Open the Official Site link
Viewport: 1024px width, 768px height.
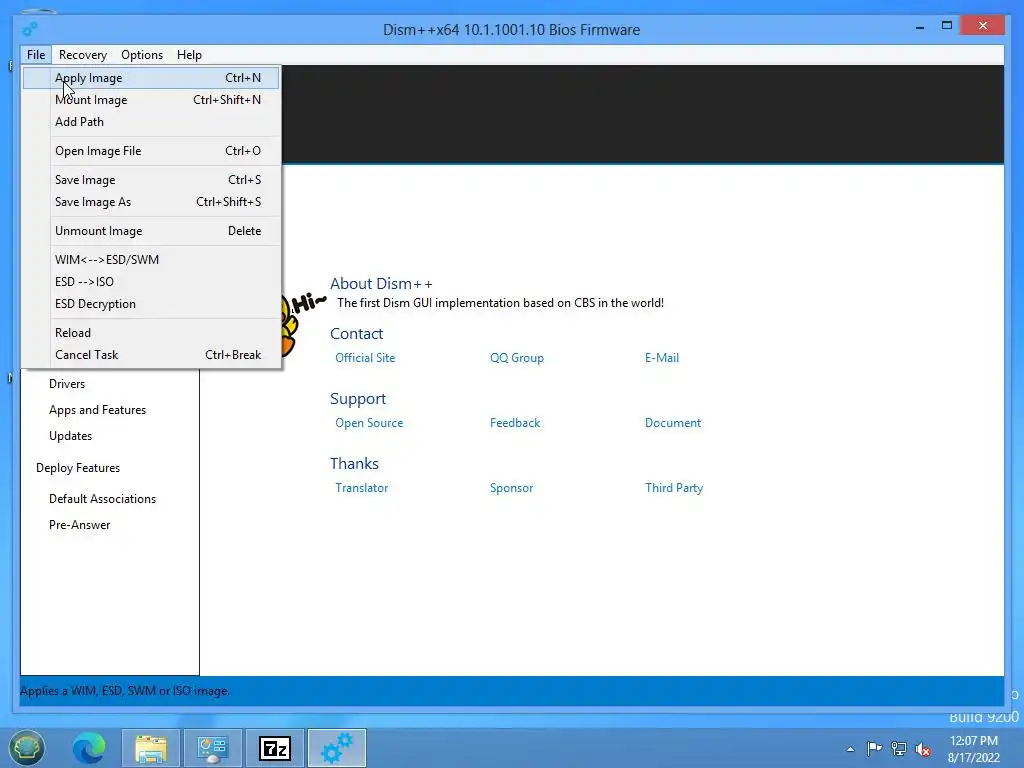click(x=365, y=358)
